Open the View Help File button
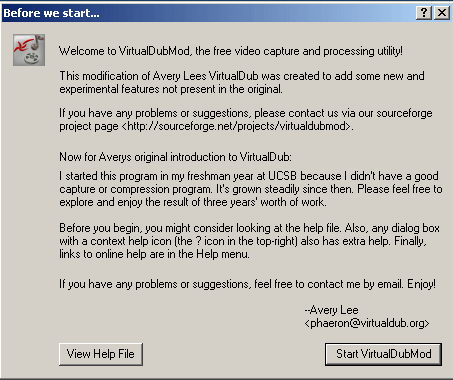Viewport: 453px width, 380px height. pos(101,354)
